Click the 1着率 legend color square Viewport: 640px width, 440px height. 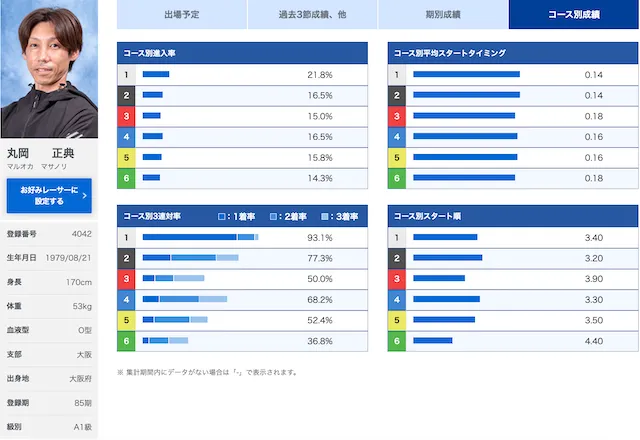pos(222,216)
